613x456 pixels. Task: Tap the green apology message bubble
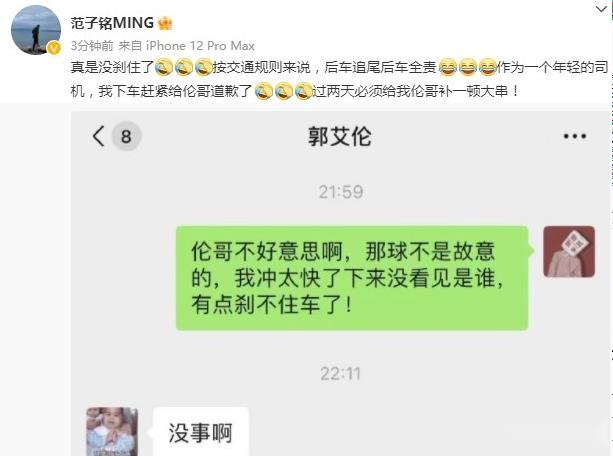point(352,278)
